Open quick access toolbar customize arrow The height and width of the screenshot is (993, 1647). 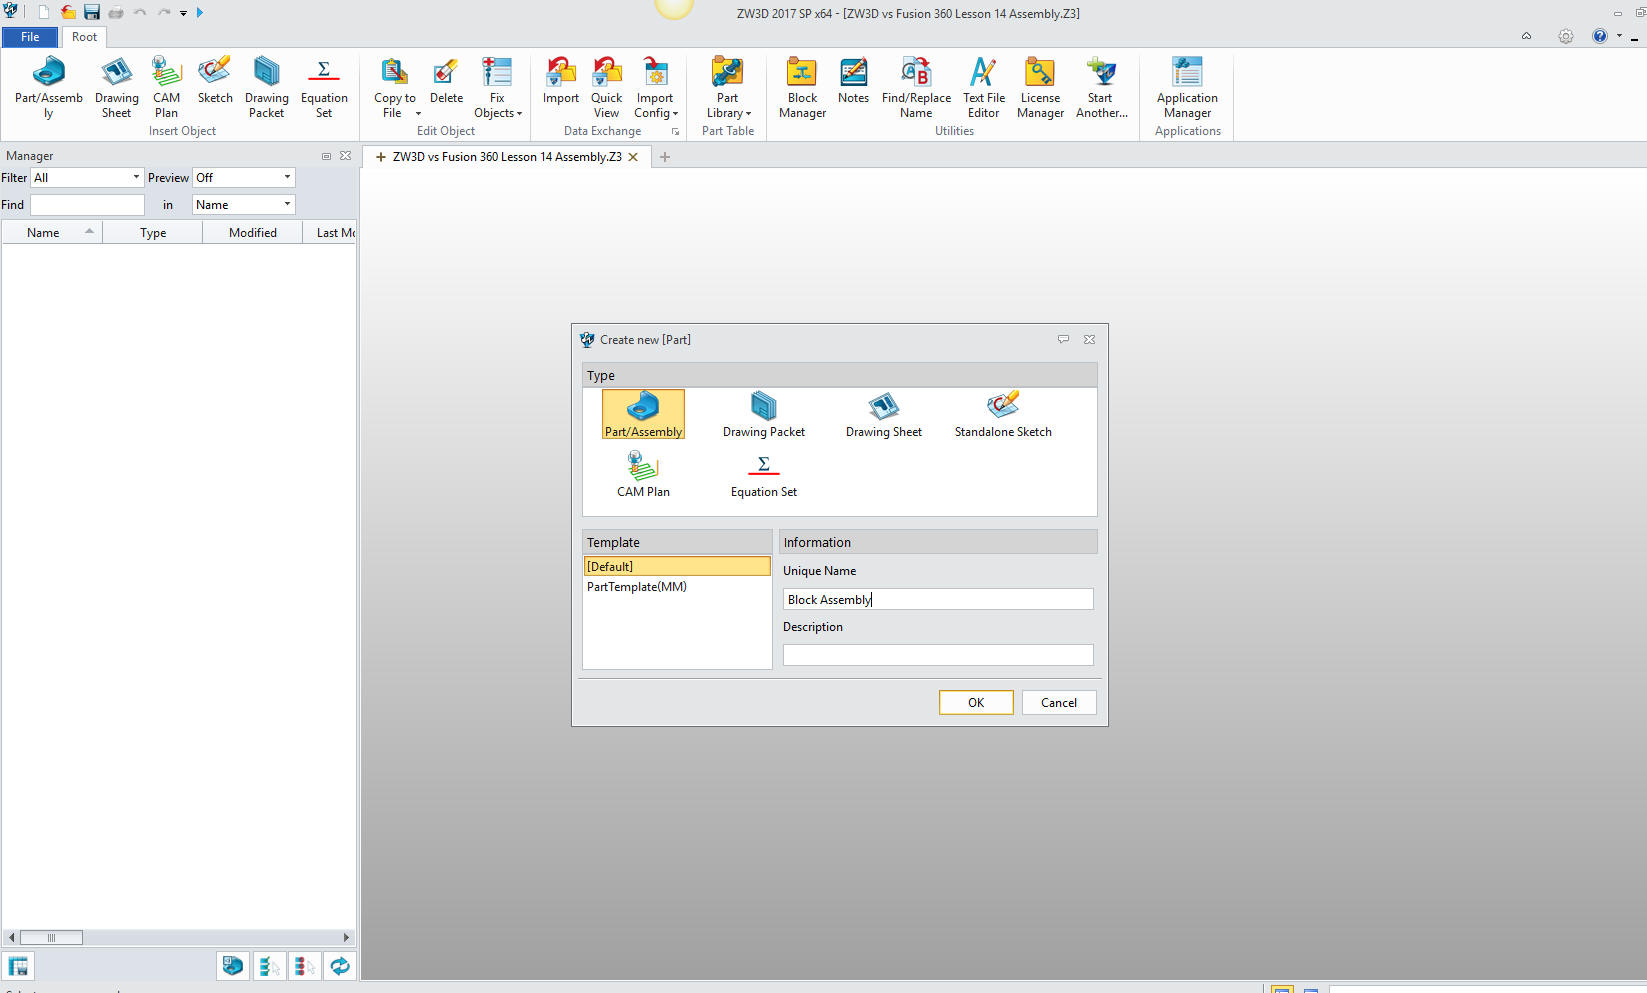(x=183, y=13)
